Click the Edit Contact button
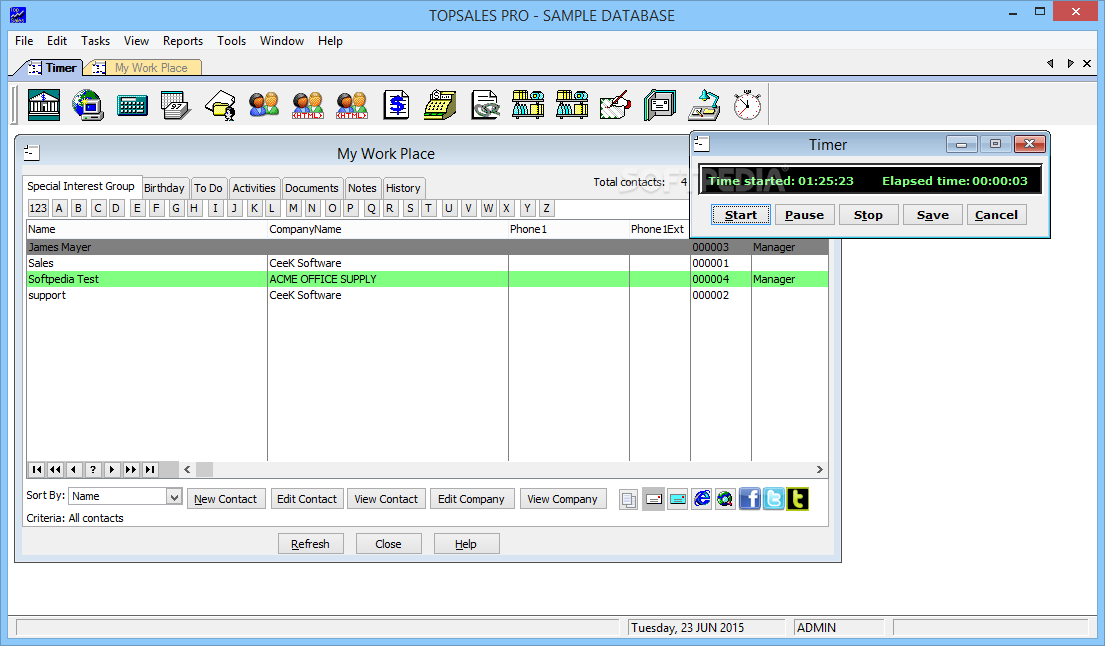Screen dimensions: 1105x646 coord(307,499)
